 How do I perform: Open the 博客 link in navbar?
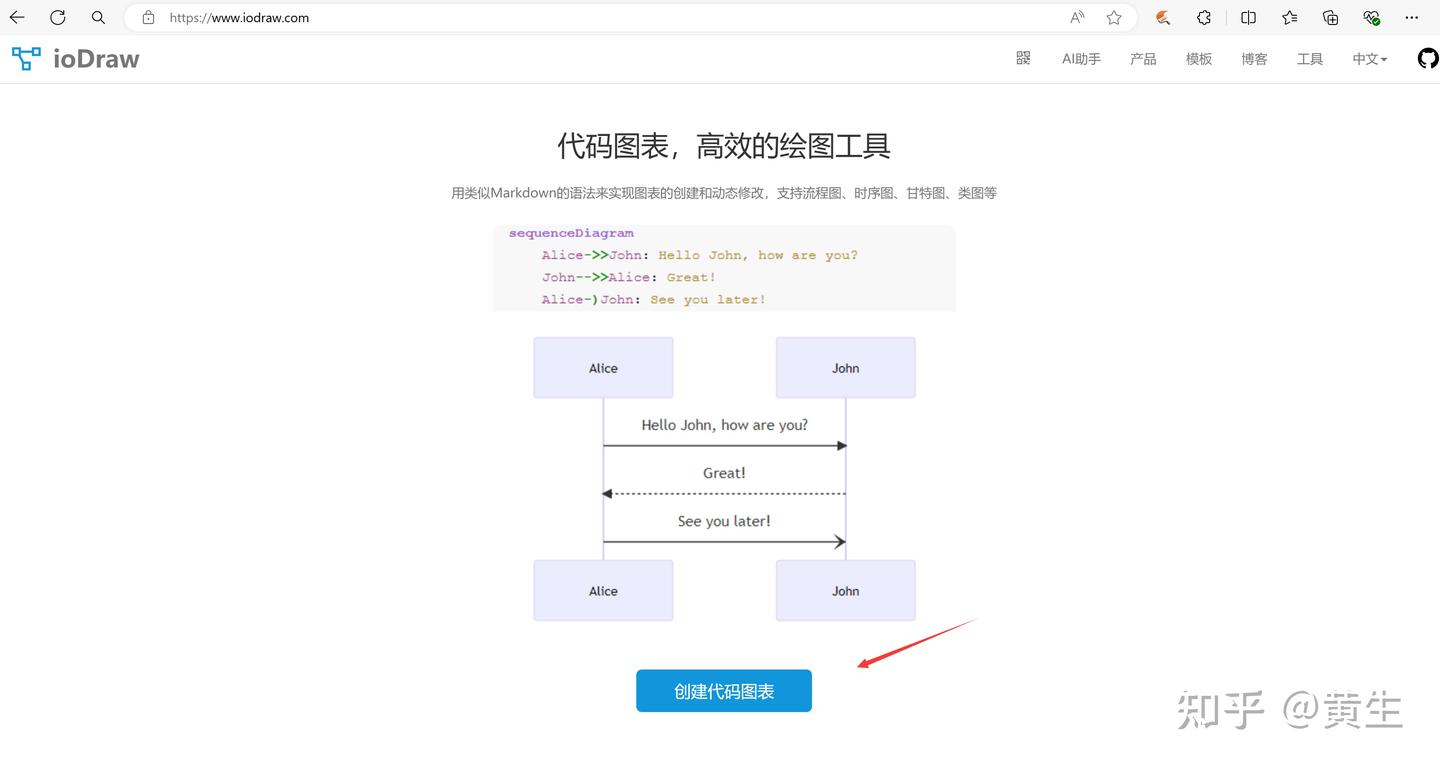1254,58
